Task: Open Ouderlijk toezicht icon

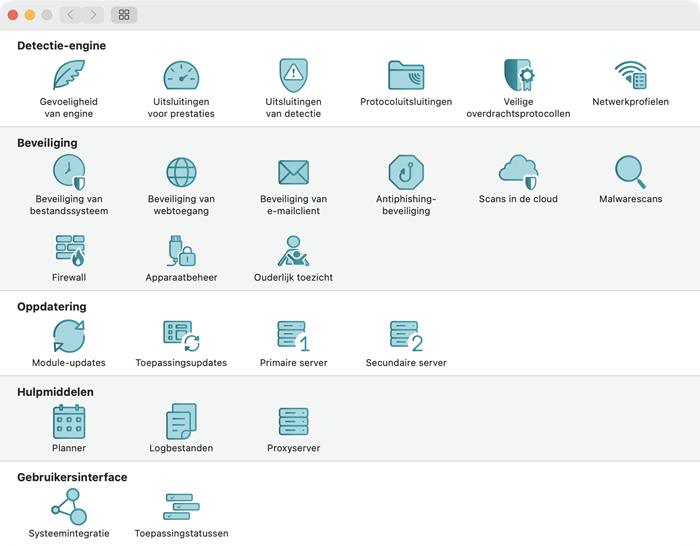Action: 293,250
